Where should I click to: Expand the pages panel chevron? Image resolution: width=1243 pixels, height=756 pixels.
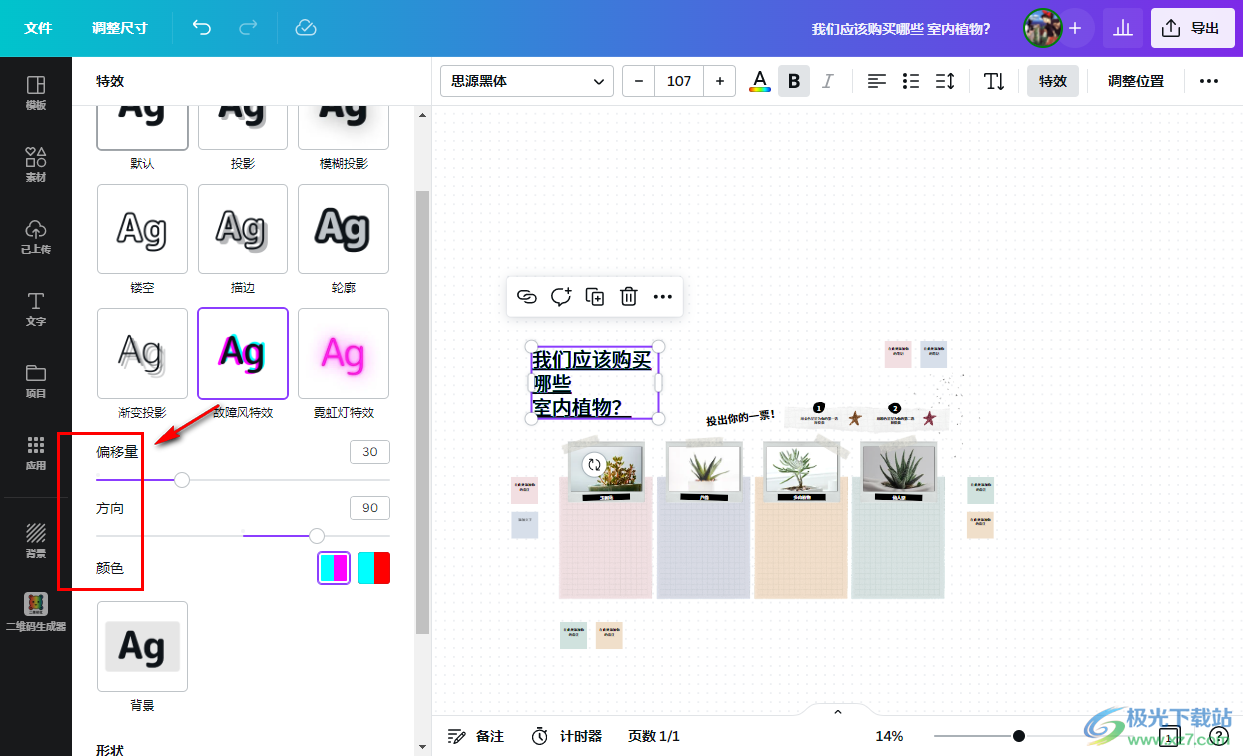point(838,711)
